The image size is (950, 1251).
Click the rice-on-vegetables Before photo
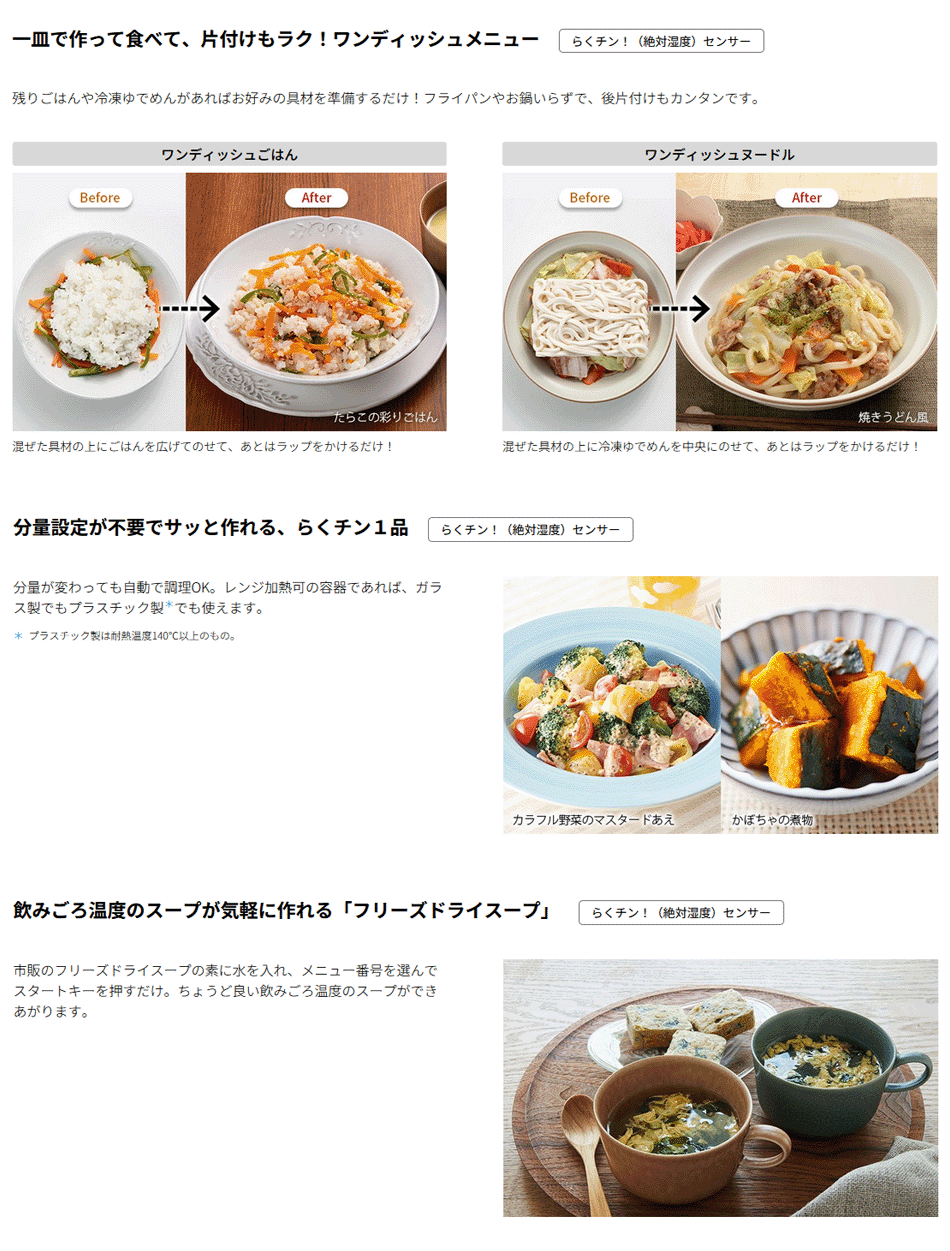[99, 302]
